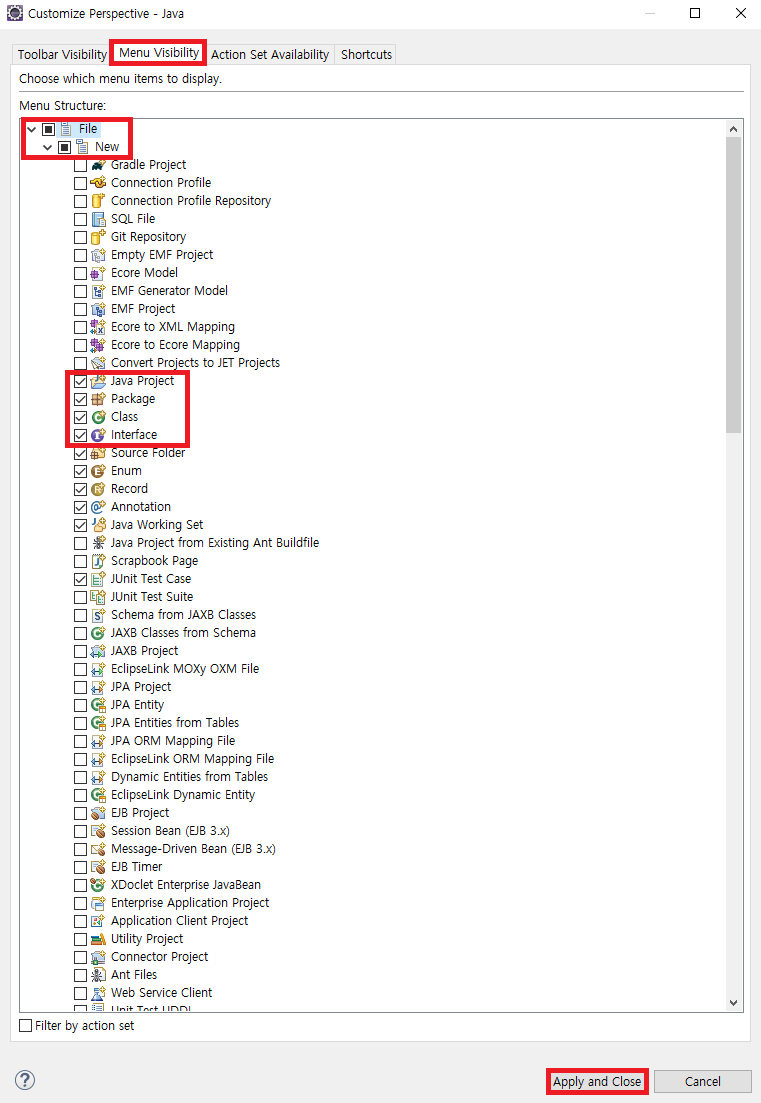Select JPA ORM Mapping File entry
Image resolution: width=761 pixels, height=1103 pixels.
173,741
